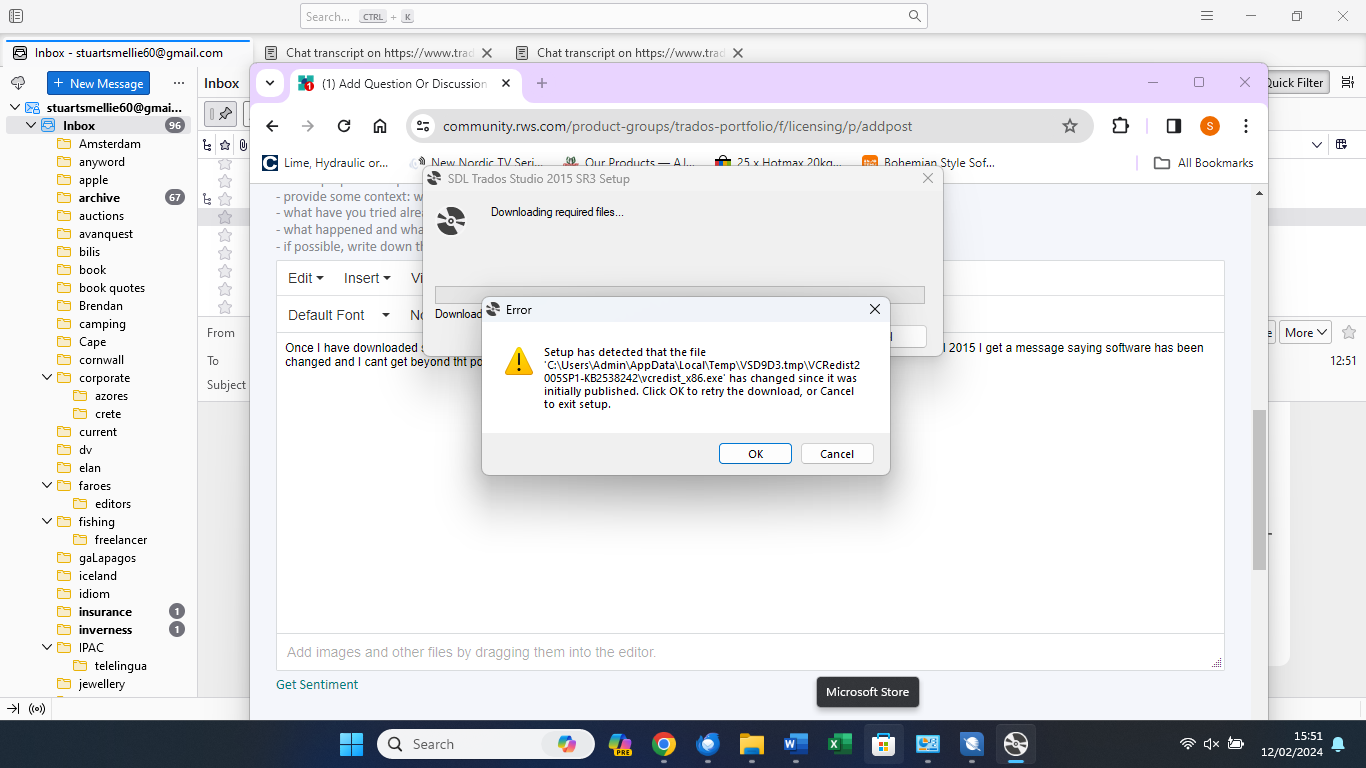Screen dimensions: 1366x768
Task: Click Get Sentiment link
Action: point(317,685)
